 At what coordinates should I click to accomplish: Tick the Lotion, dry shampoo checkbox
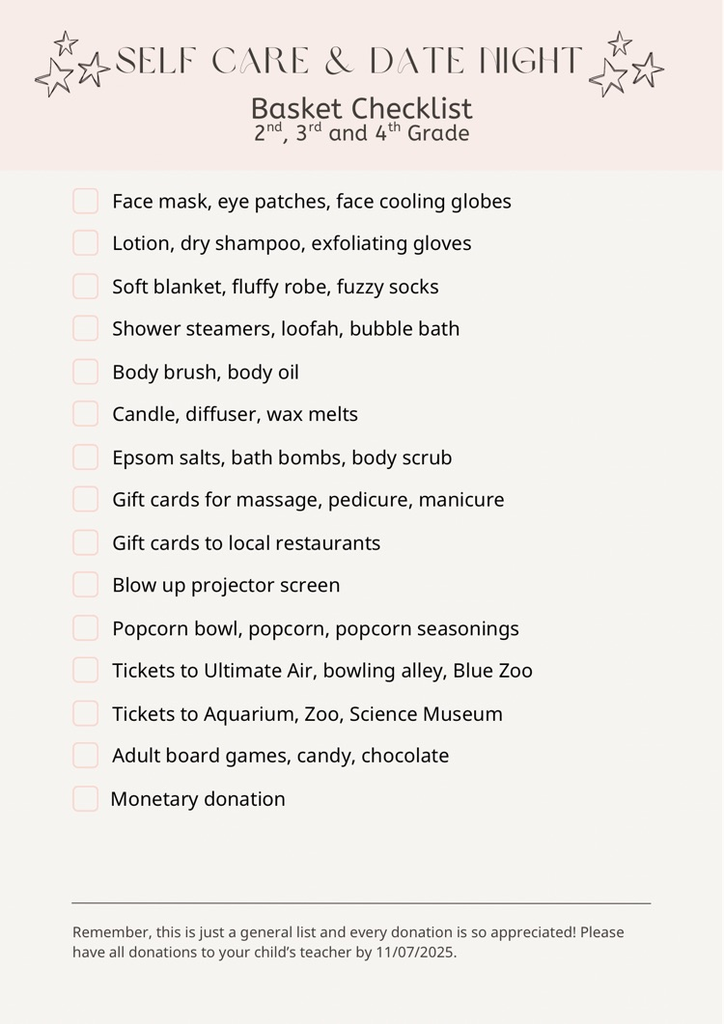pyautogui.click(x=85, y=243)
